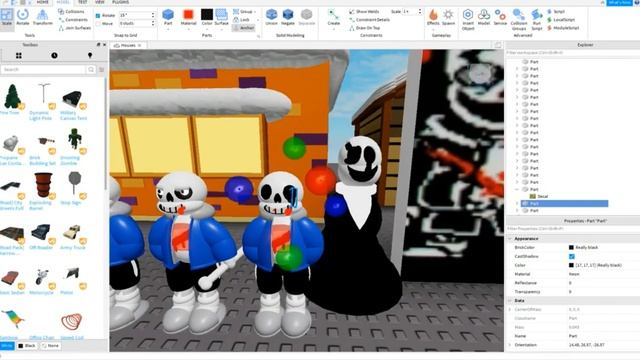
Task: Check the Move snap checkbox
Action: (x=98, y=24)
